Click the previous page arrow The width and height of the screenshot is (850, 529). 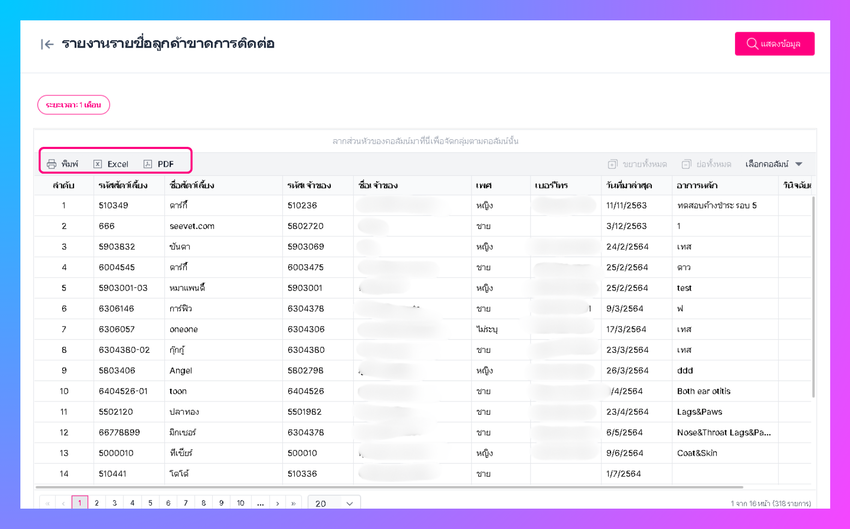click(x=63, y=503)
